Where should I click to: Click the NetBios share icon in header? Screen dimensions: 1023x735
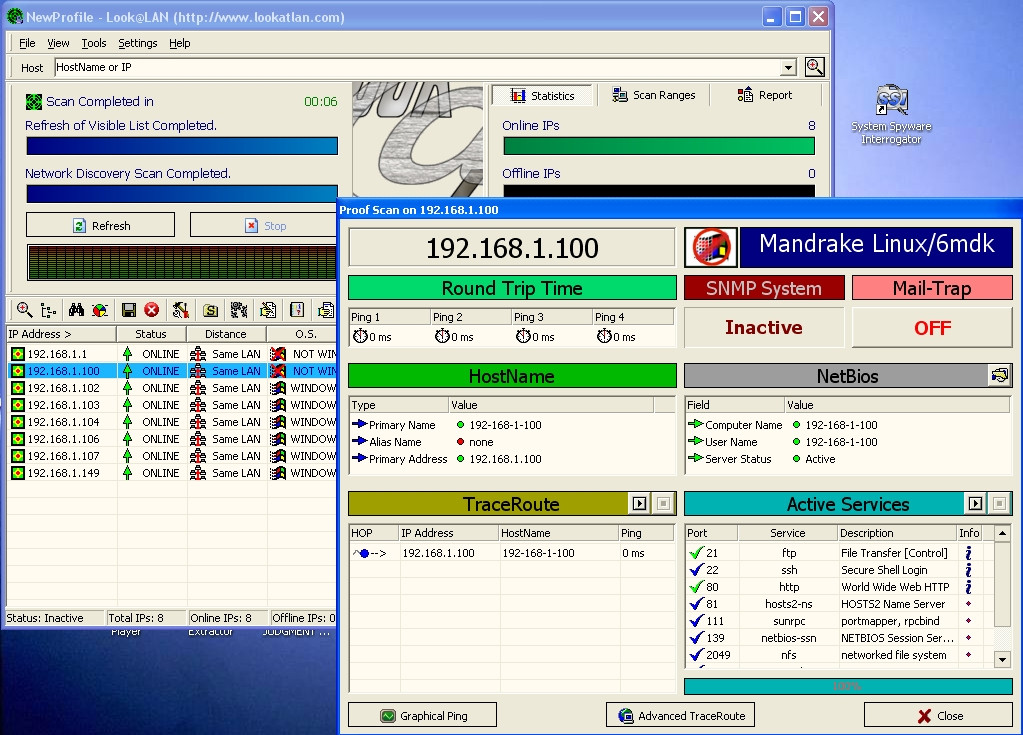[999, 376]
